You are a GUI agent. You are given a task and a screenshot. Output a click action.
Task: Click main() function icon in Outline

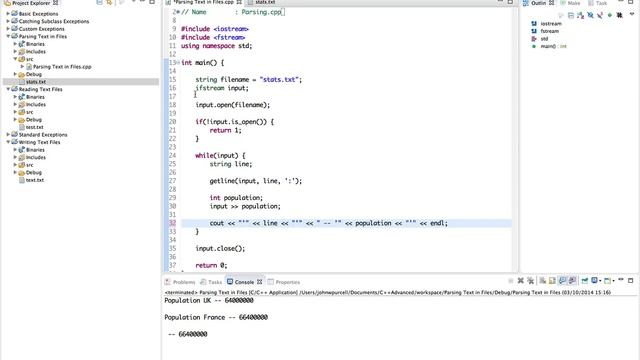(534, 46)
